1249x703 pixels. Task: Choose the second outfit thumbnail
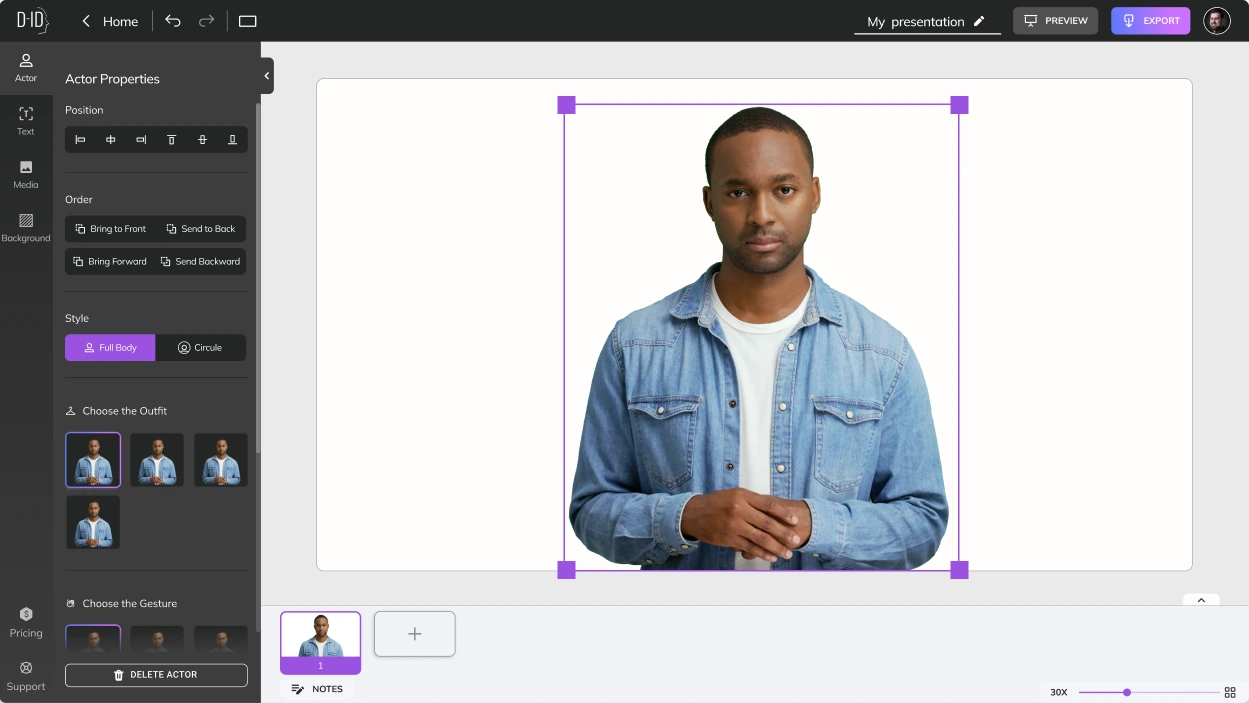point(157,460)
